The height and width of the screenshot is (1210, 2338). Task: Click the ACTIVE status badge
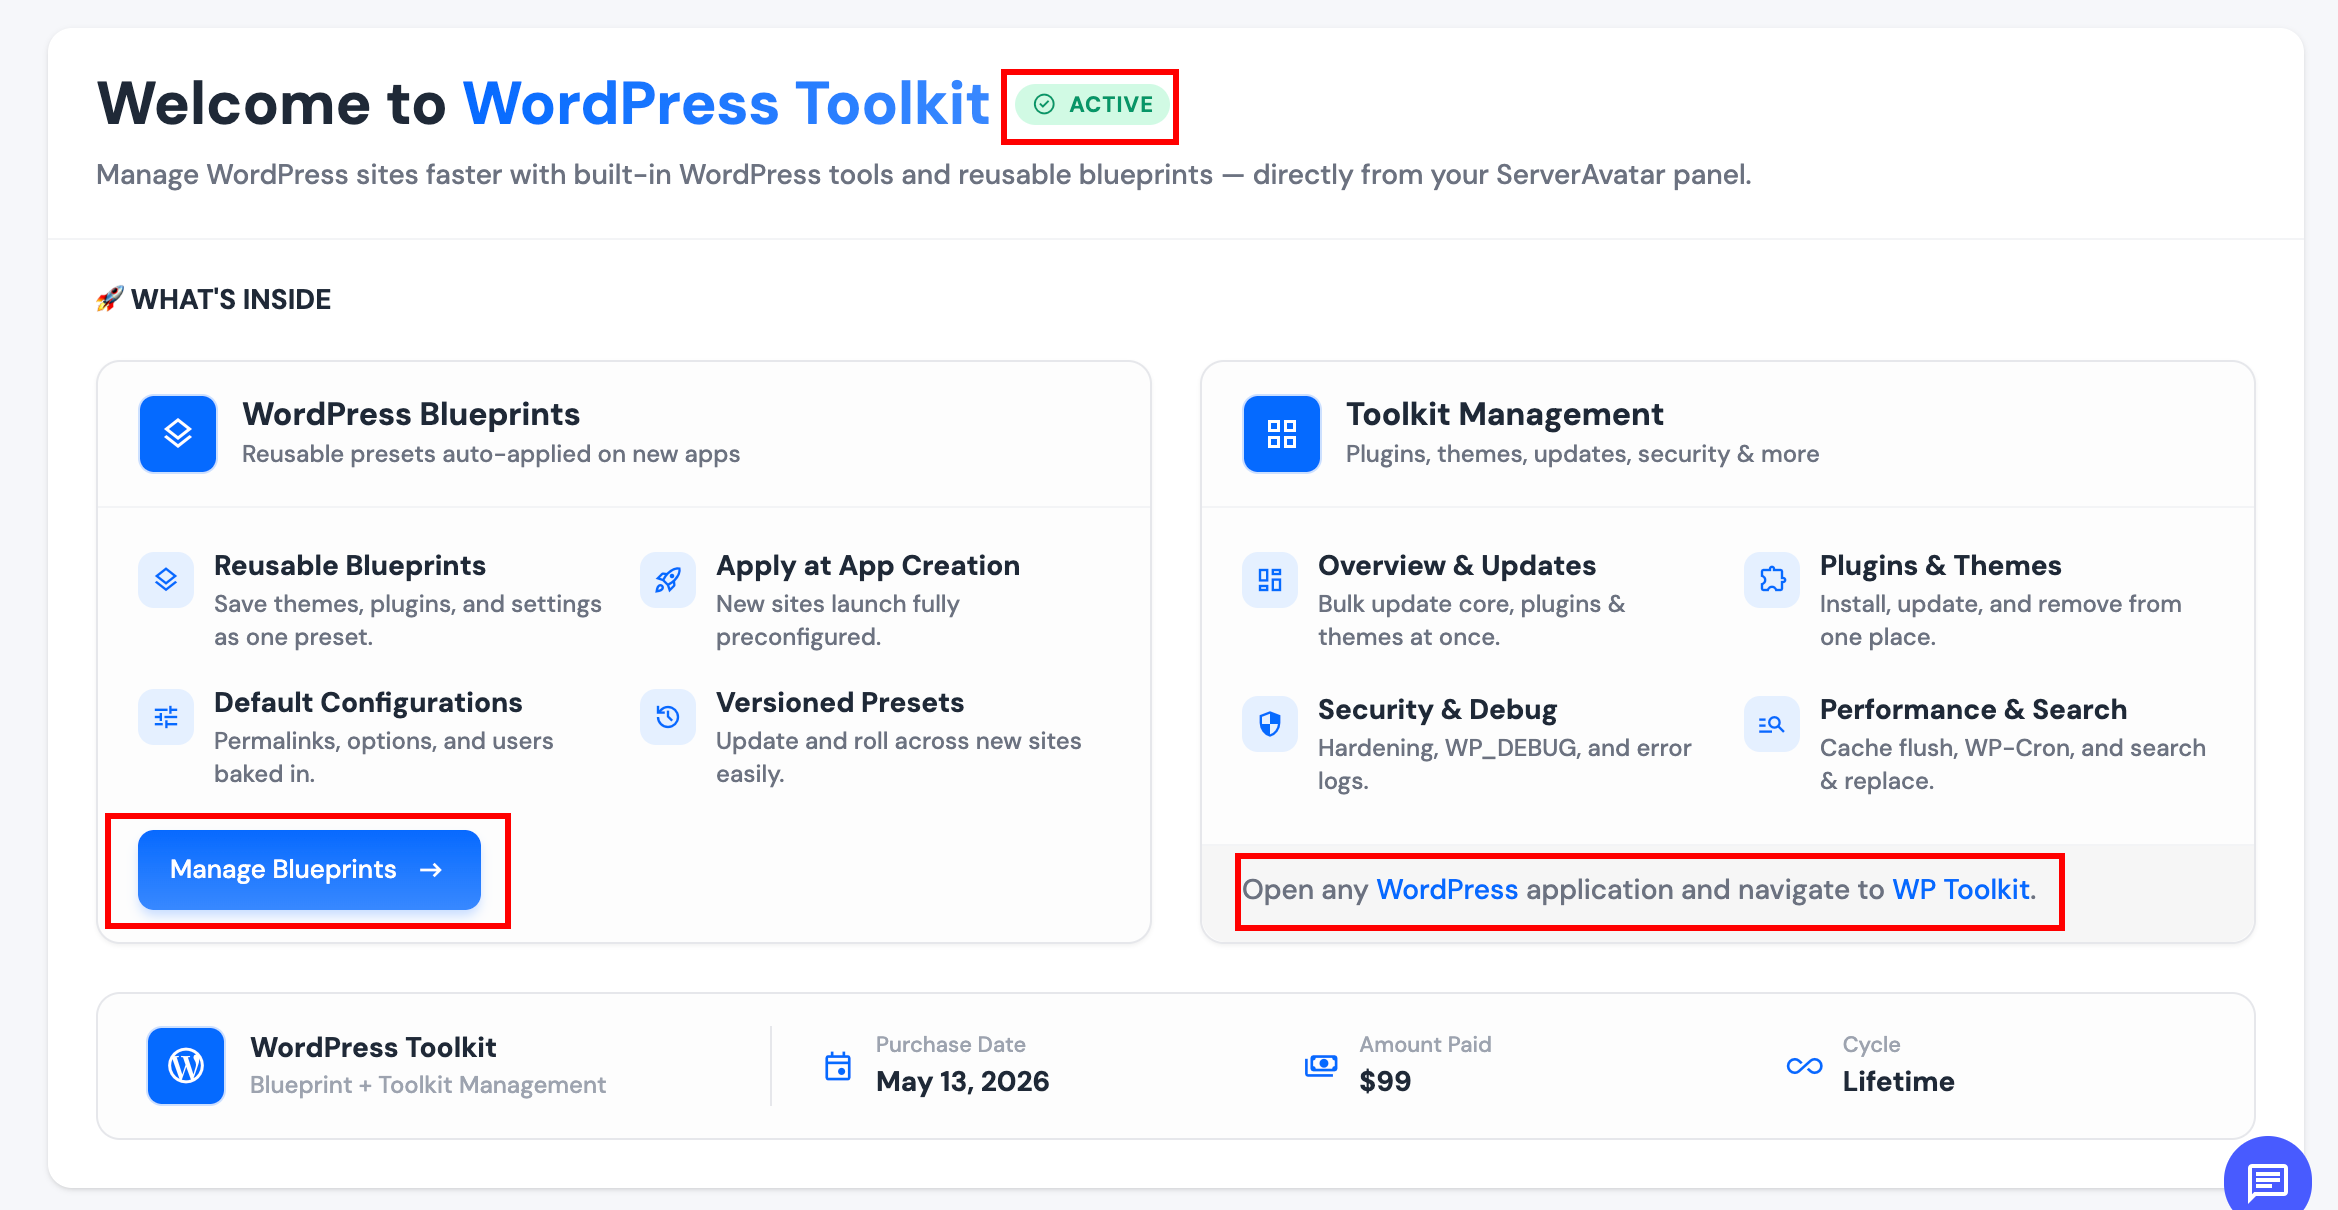1092,105
